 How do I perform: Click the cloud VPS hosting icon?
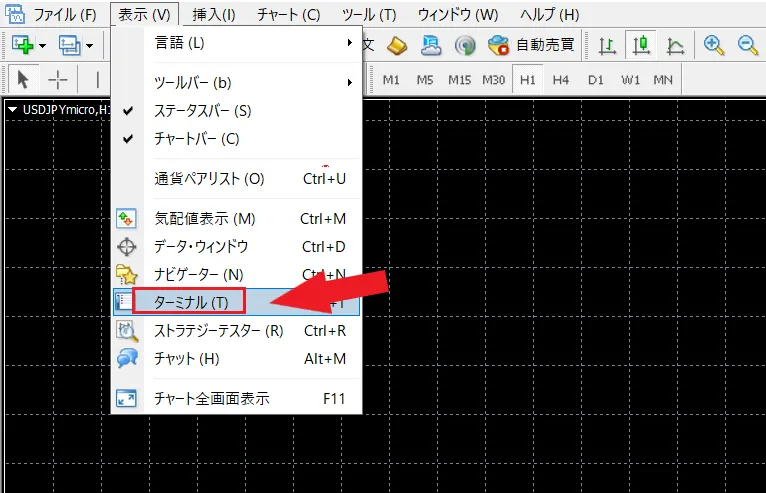coord(431,45)
